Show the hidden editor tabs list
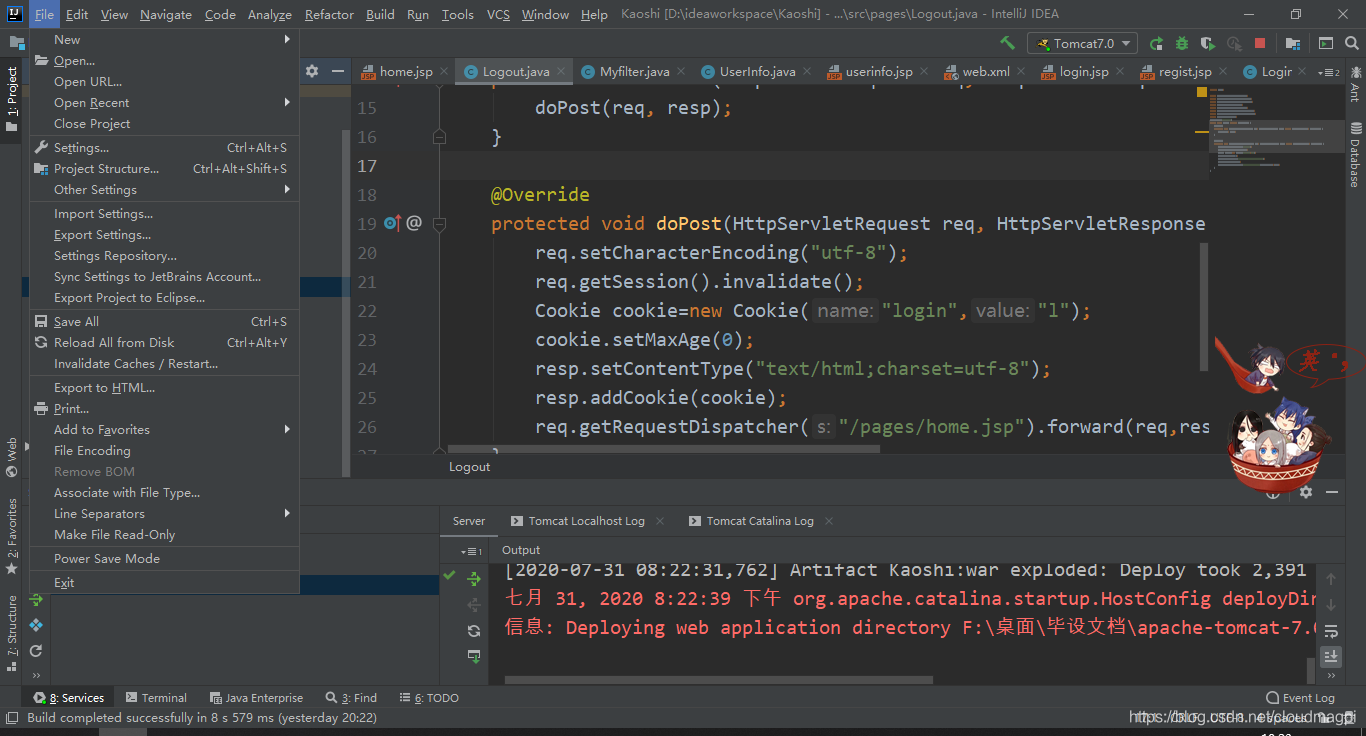Viewport: 1366px width, 736px height. [x=1329, y=72]
